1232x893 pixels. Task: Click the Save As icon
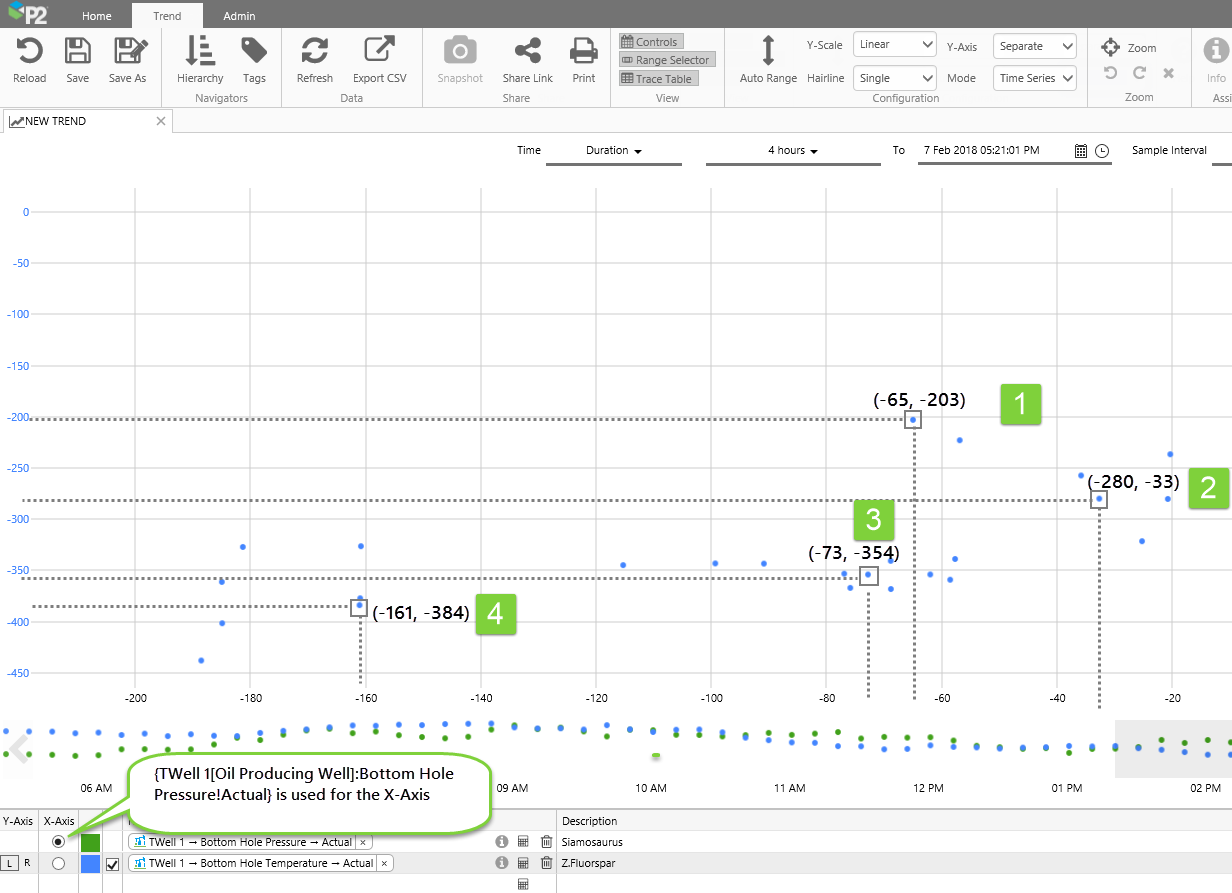click(127, 52)
